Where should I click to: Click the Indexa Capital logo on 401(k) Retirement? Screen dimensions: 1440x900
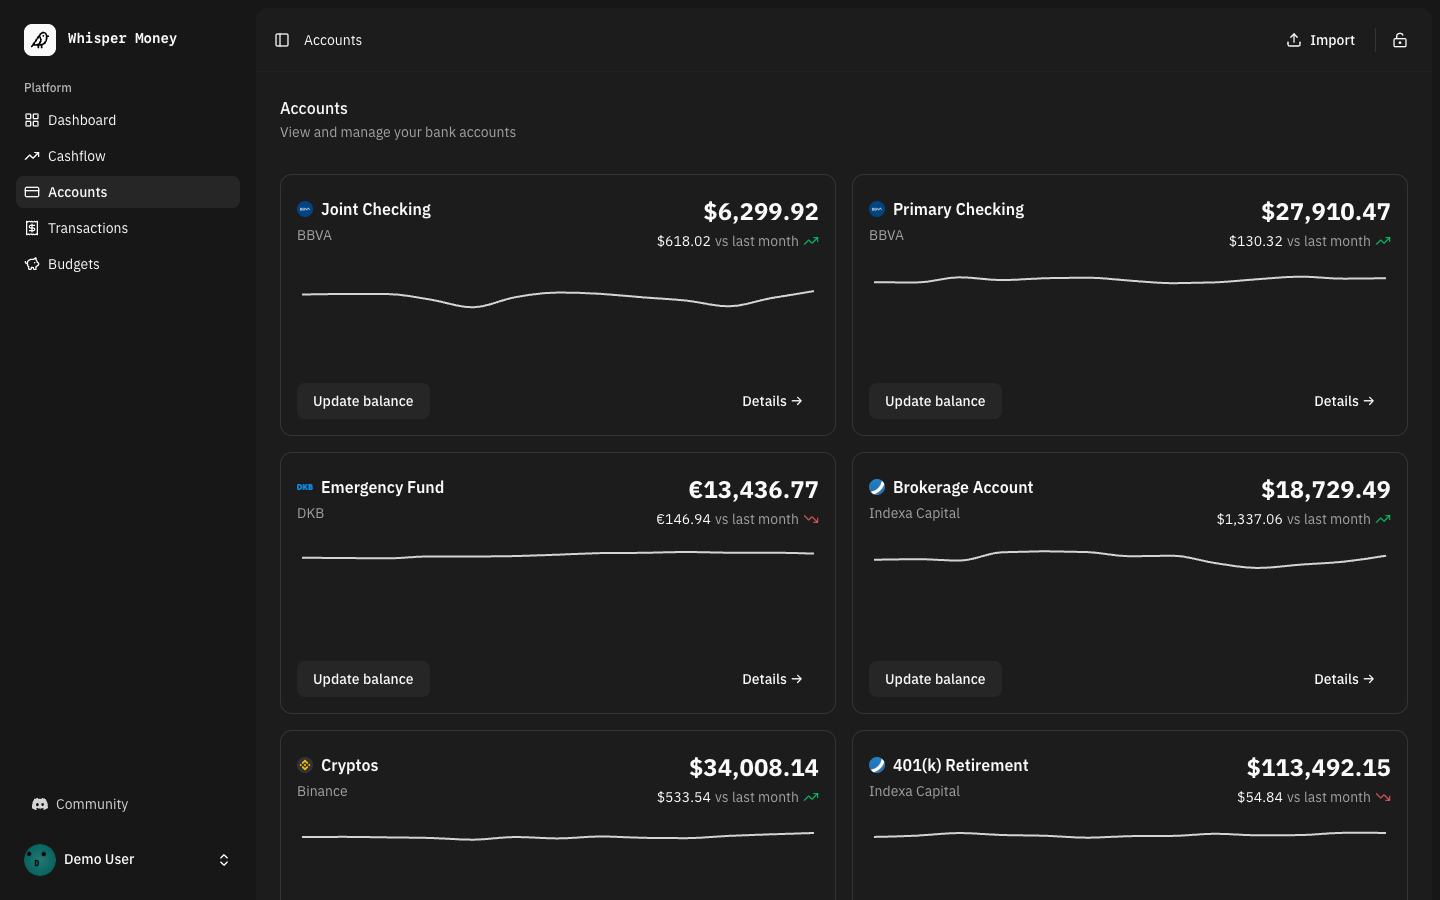pyautogui.click(x=877, y=765)
